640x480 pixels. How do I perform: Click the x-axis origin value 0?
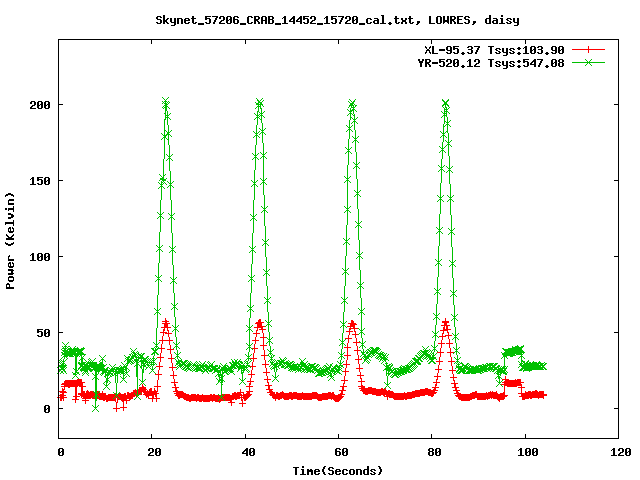pyautogui.click(x=61, y=452)
